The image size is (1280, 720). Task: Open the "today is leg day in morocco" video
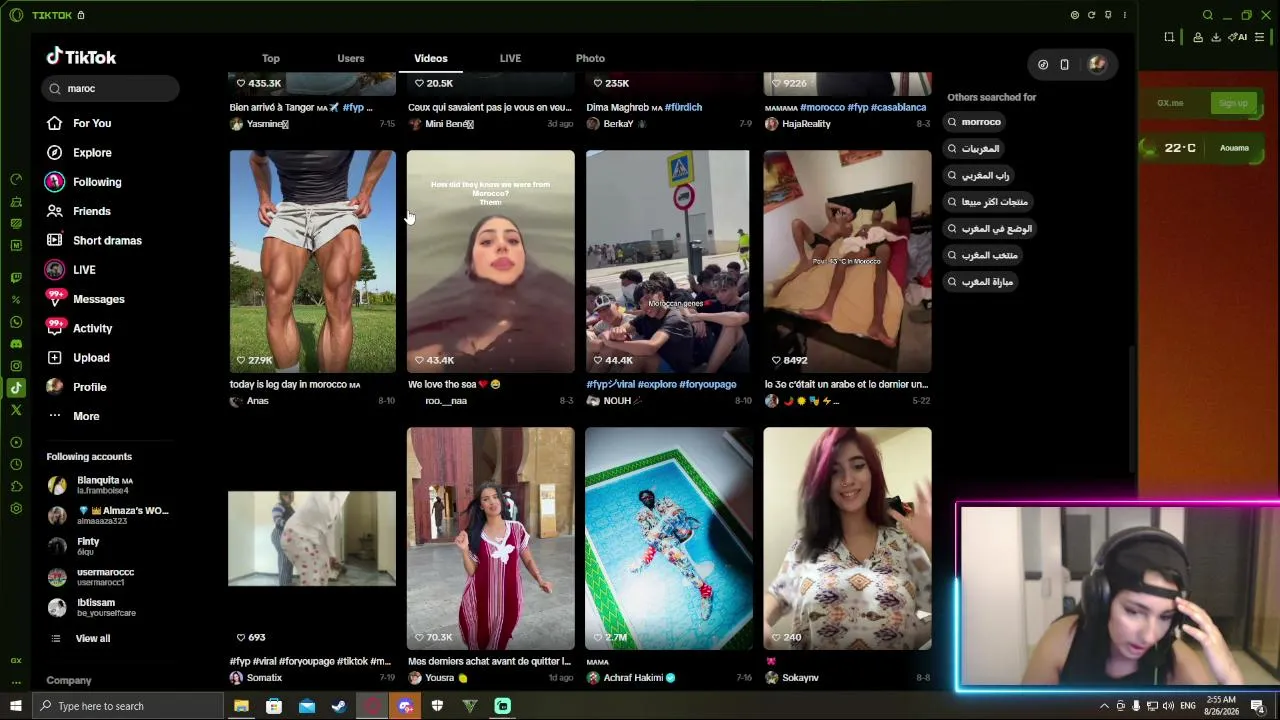312,261
